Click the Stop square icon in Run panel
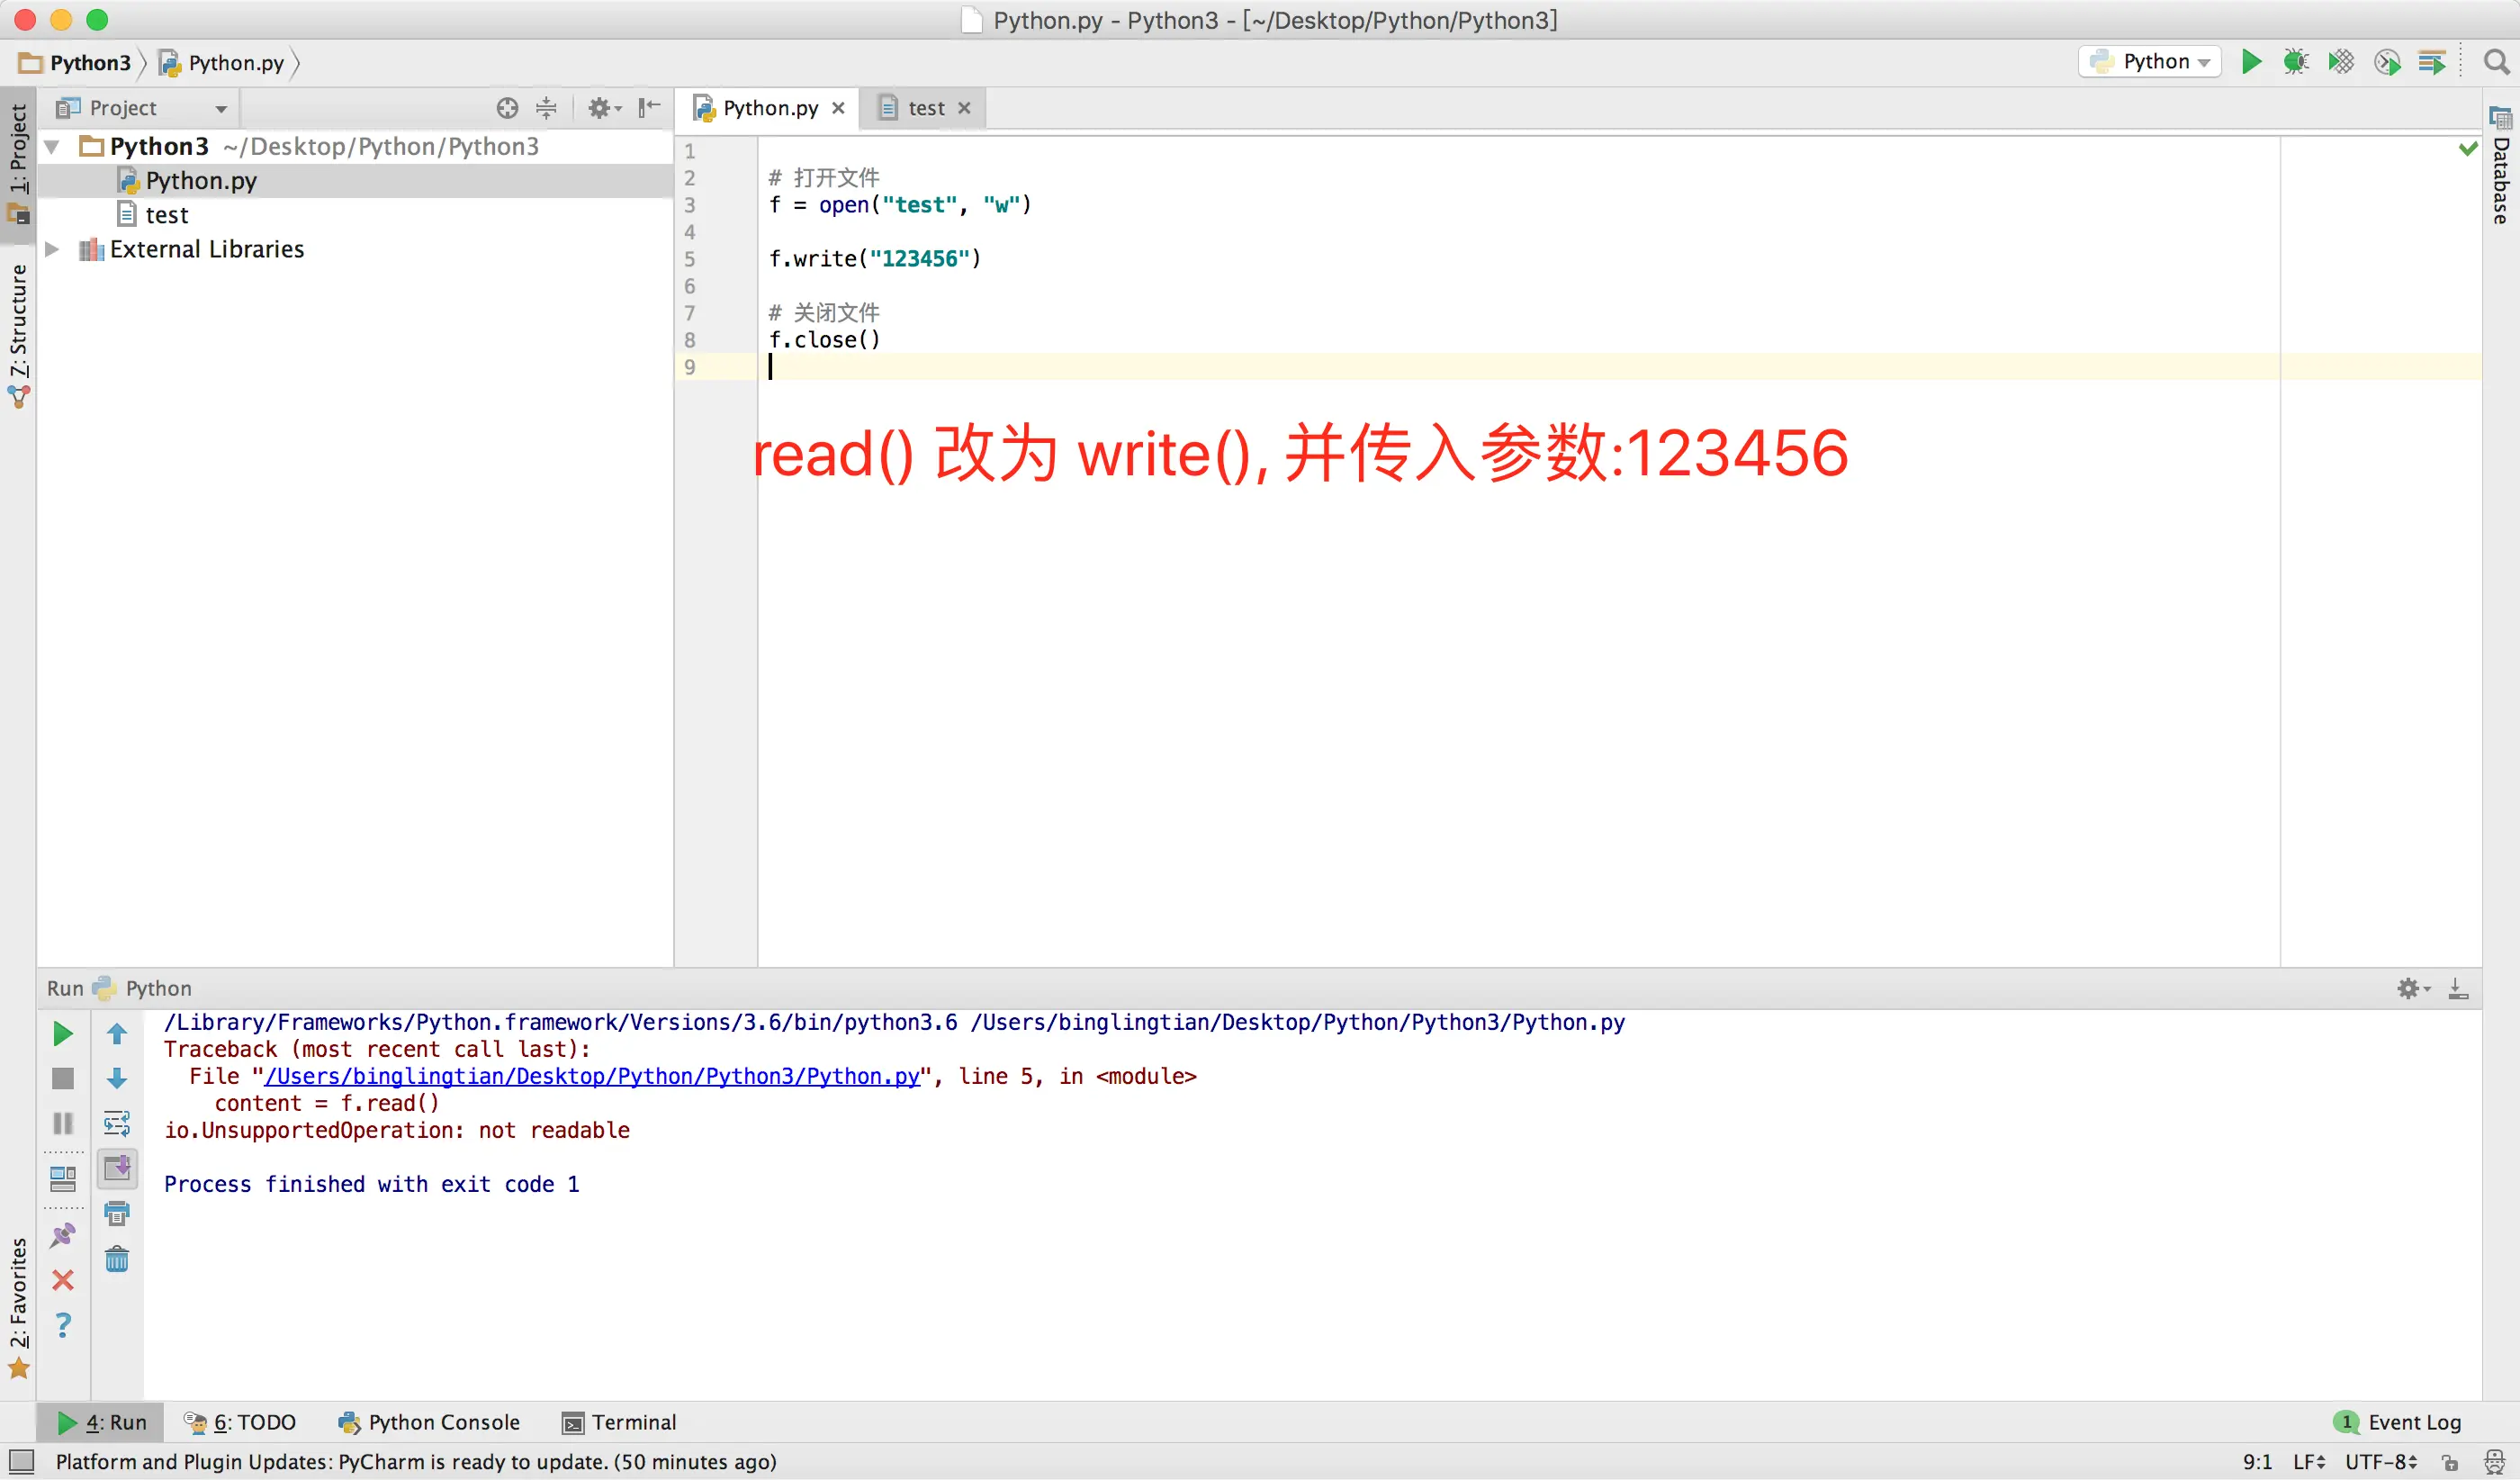Viewport: 2520px width, 1480px height. [62, 1078]
